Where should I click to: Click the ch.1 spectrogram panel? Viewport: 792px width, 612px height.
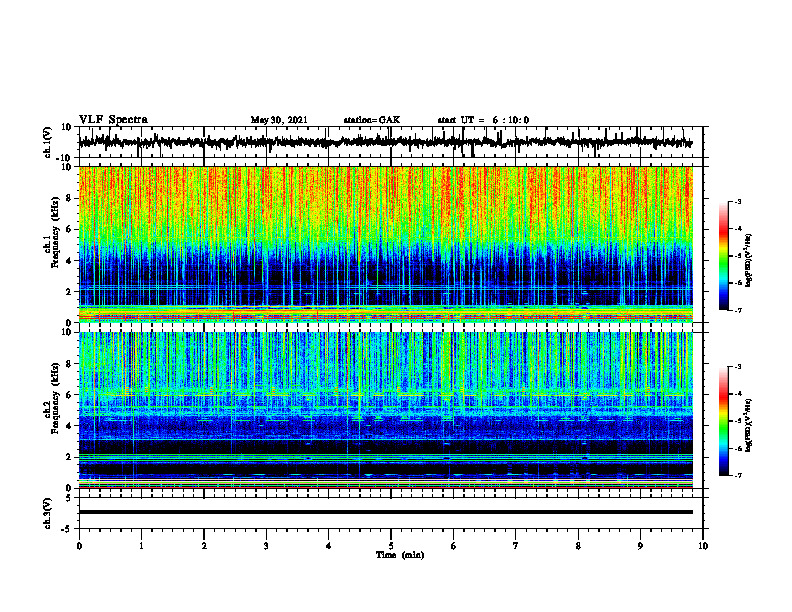pyautogui.click(x=385, y=244)
